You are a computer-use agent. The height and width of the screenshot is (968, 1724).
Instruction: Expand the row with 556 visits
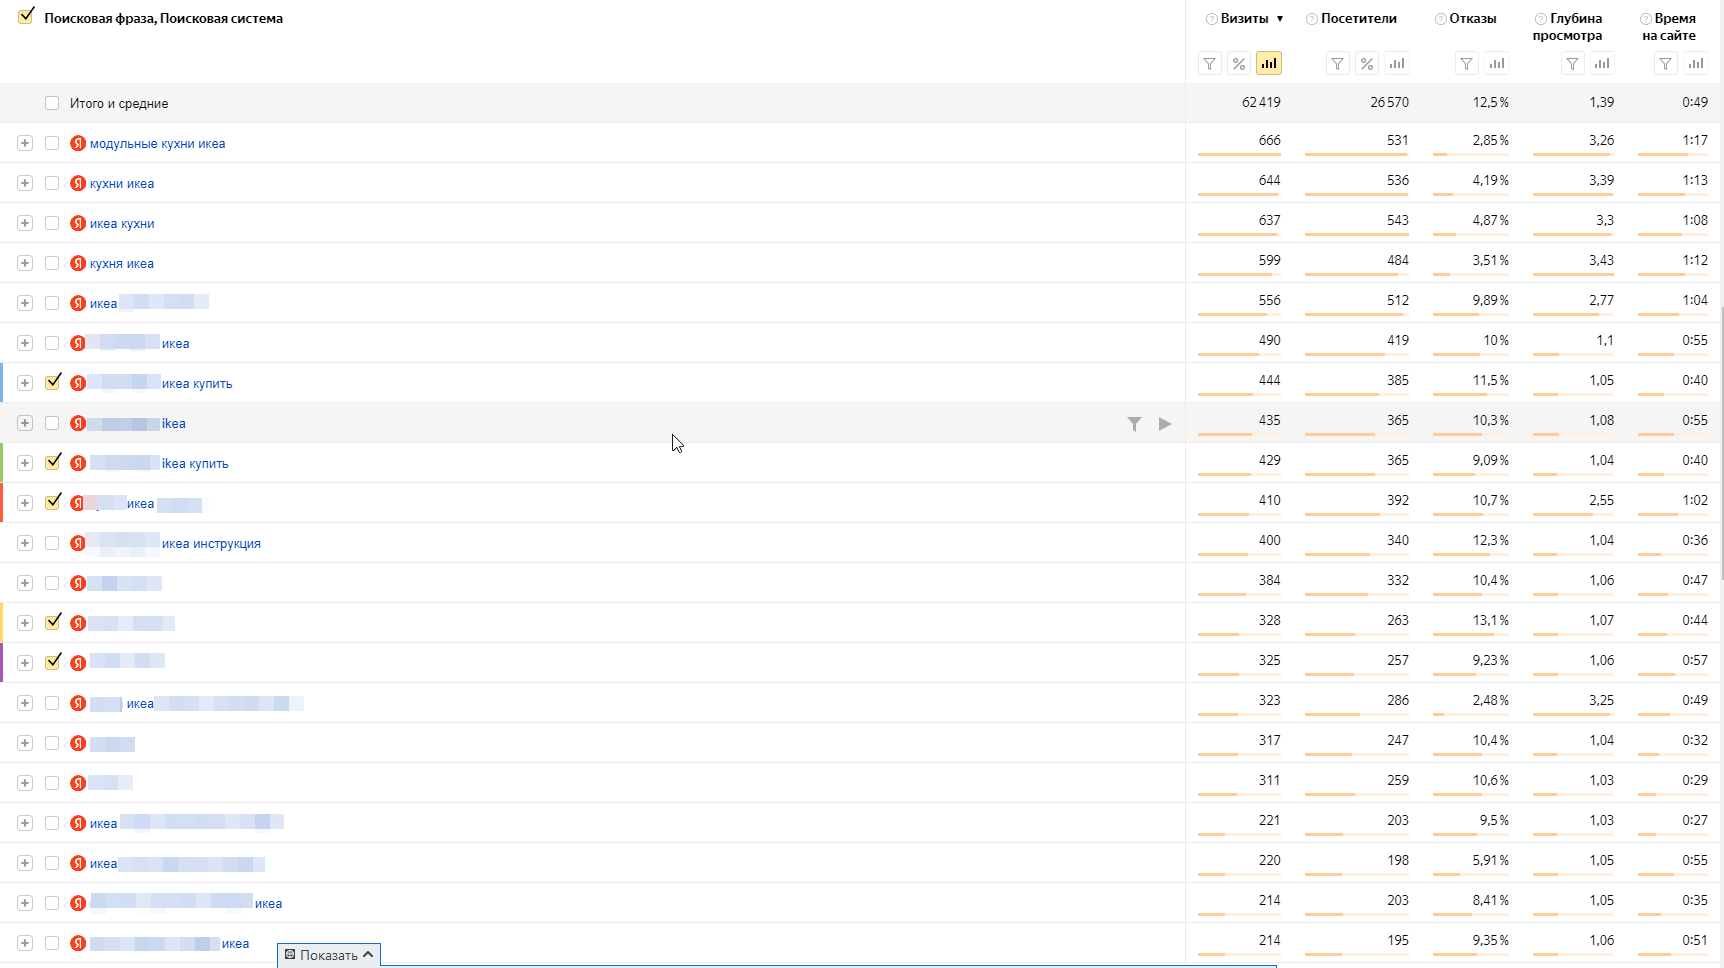point(25,303)
